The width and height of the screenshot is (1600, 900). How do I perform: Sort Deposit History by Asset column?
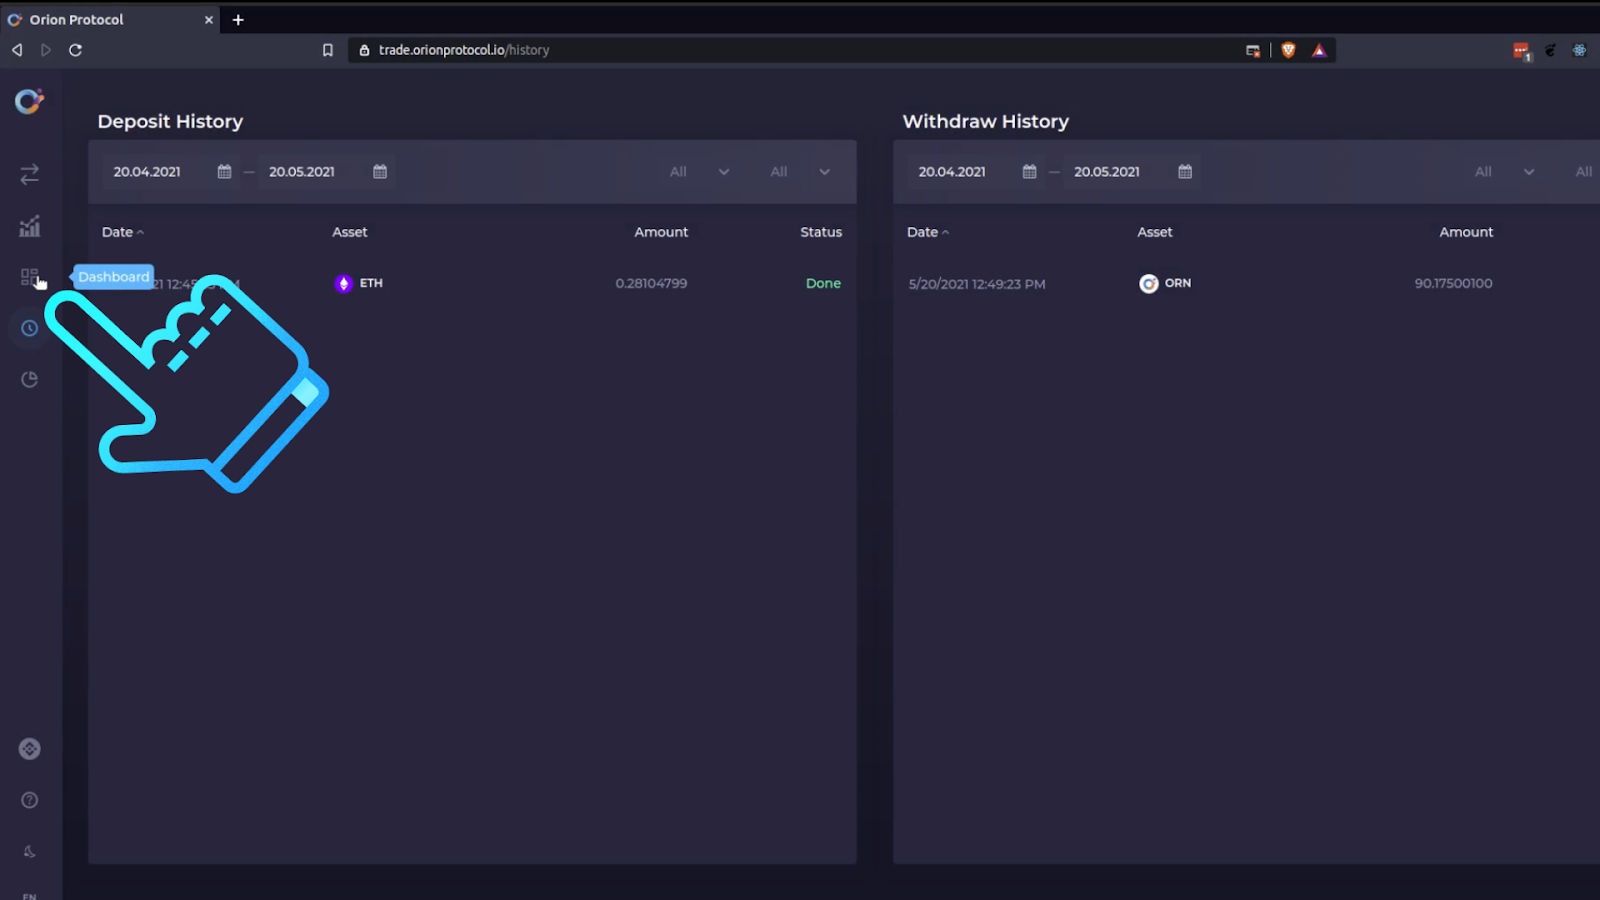(x=350, y=232)
